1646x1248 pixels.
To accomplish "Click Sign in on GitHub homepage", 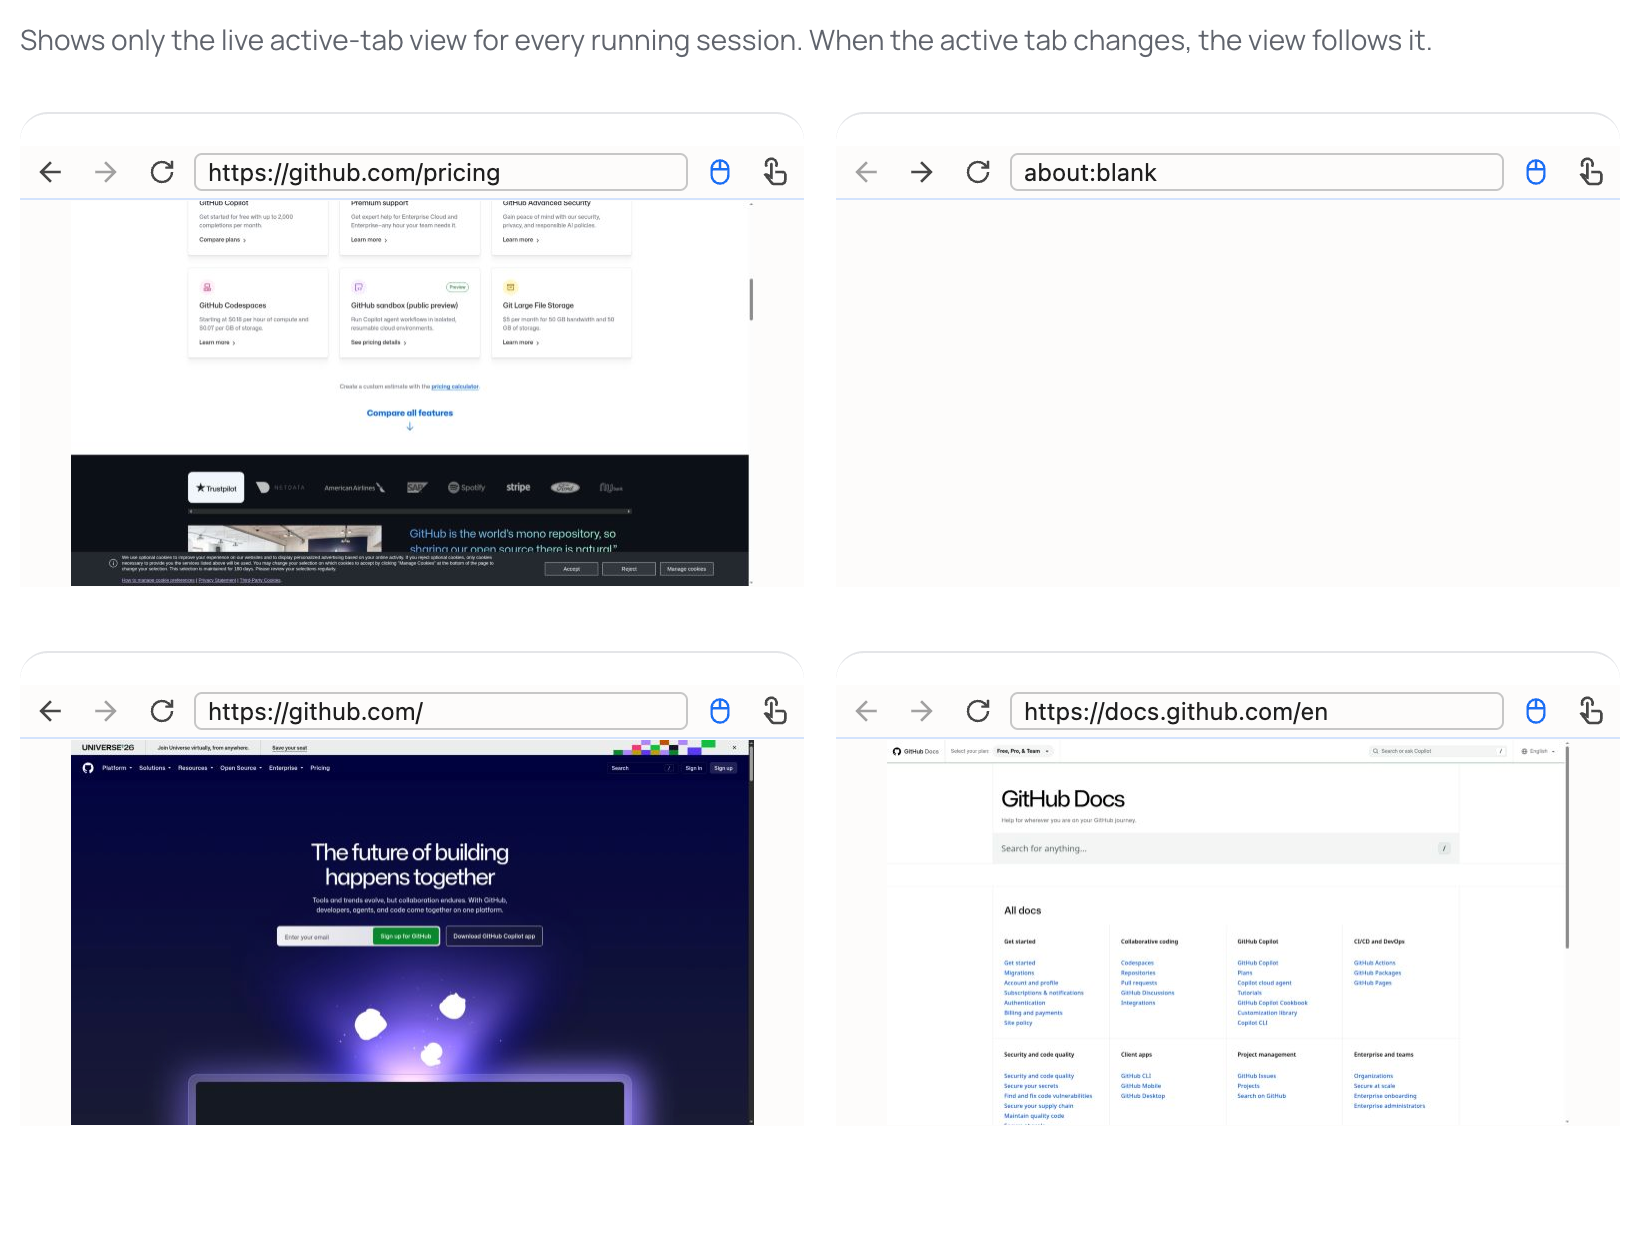I will coord(693,768).
